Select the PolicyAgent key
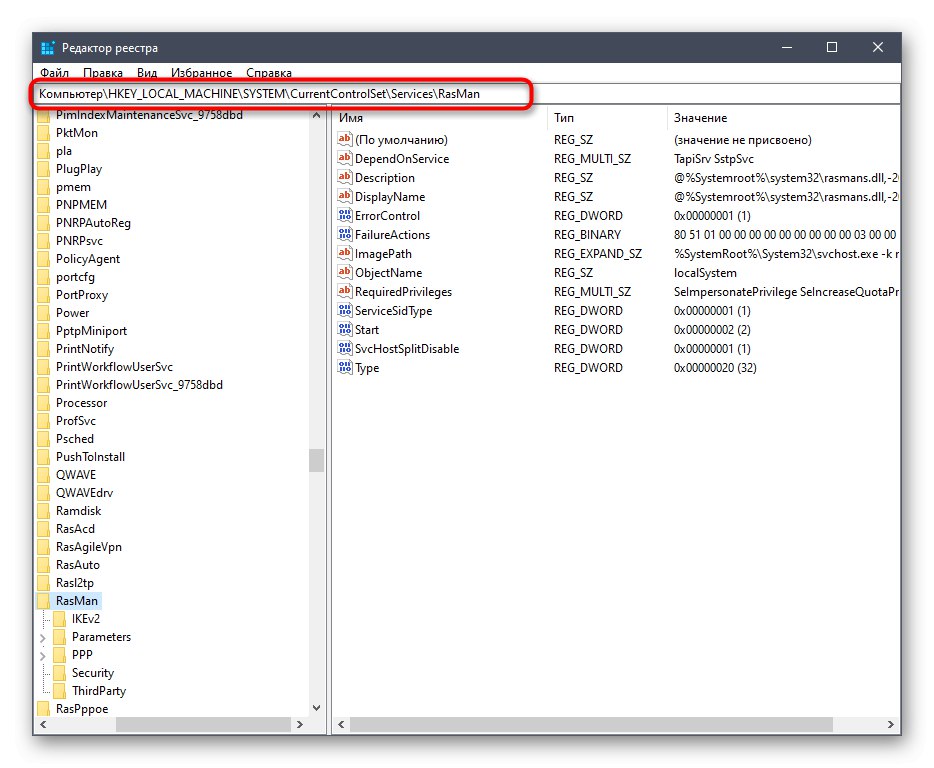The image size is (934, 768). tap(88, 259)
